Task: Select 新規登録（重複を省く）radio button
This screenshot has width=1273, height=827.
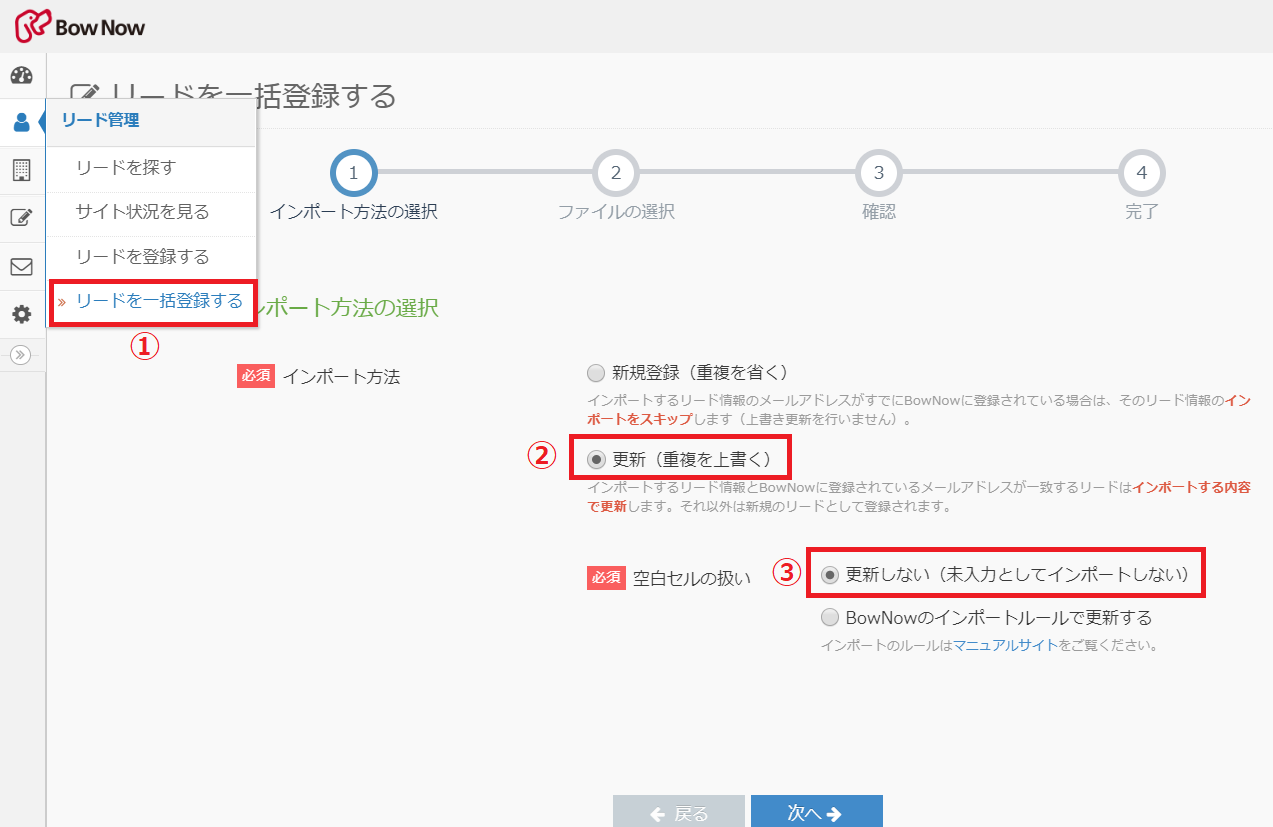Action: tap(596, 373)
